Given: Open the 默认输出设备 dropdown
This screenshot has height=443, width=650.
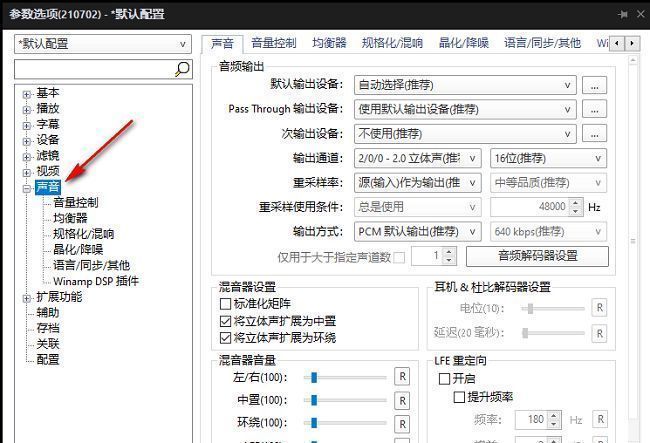Looking at the screenshot, I should 466,86.
